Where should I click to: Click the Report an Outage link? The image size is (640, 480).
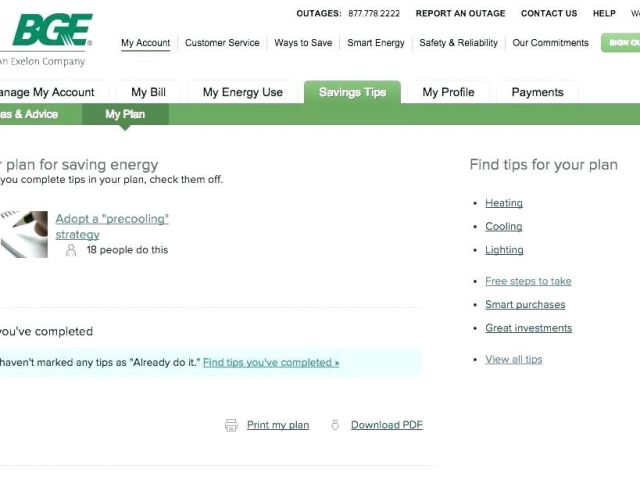point(460,14)
